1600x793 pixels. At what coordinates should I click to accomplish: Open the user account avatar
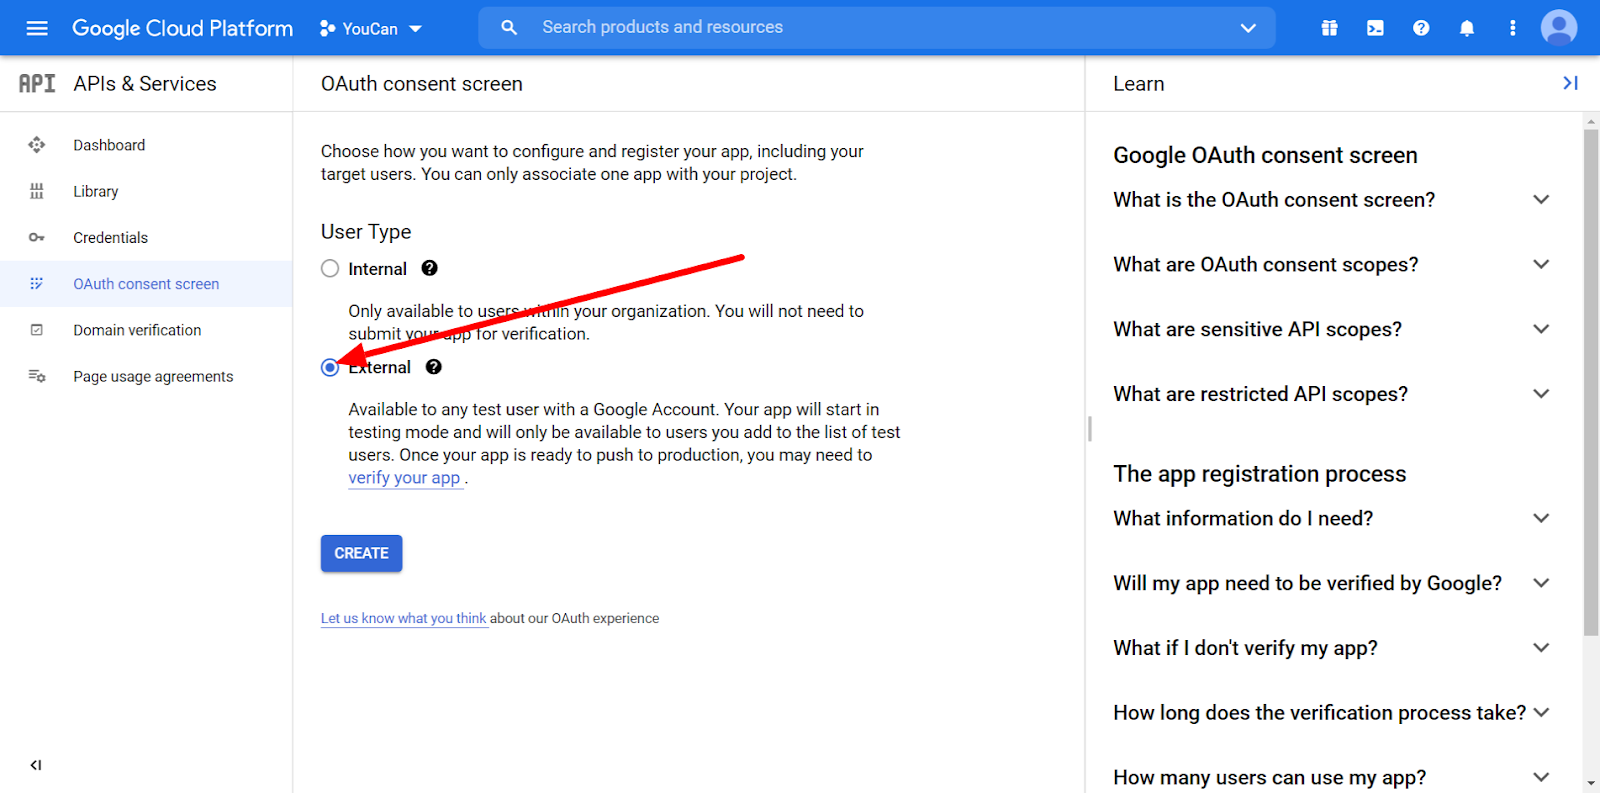point(1559,28)
